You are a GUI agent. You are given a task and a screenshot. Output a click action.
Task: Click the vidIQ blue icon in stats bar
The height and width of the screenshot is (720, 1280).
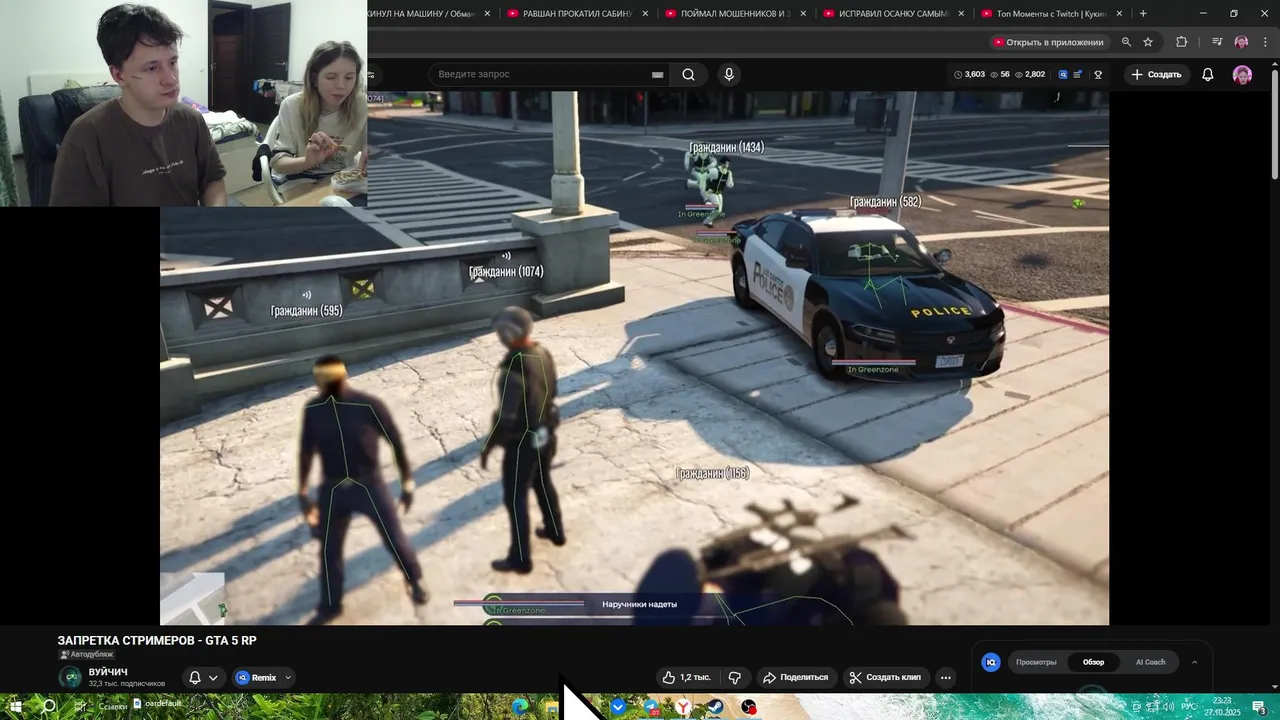click(1063, 75)
